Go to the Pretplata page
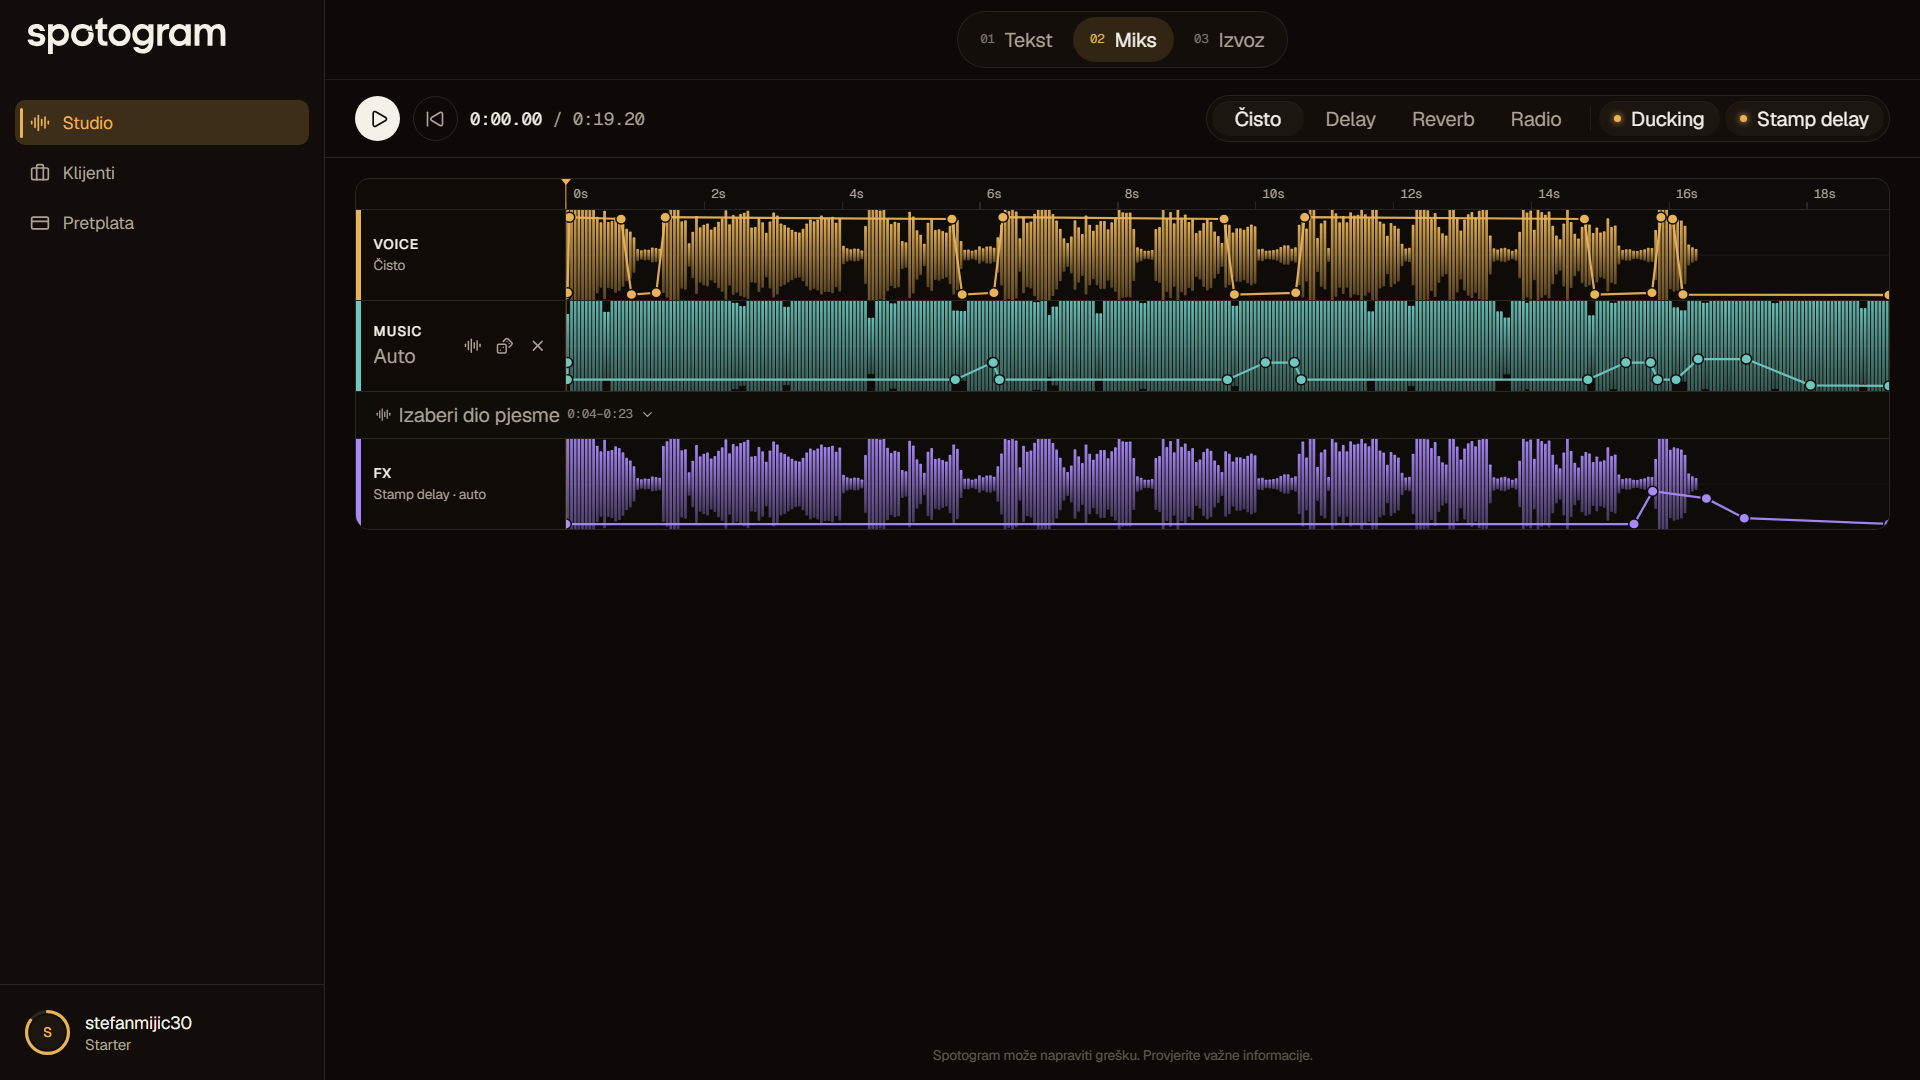1920x1080 pixels. coord(162,223)
